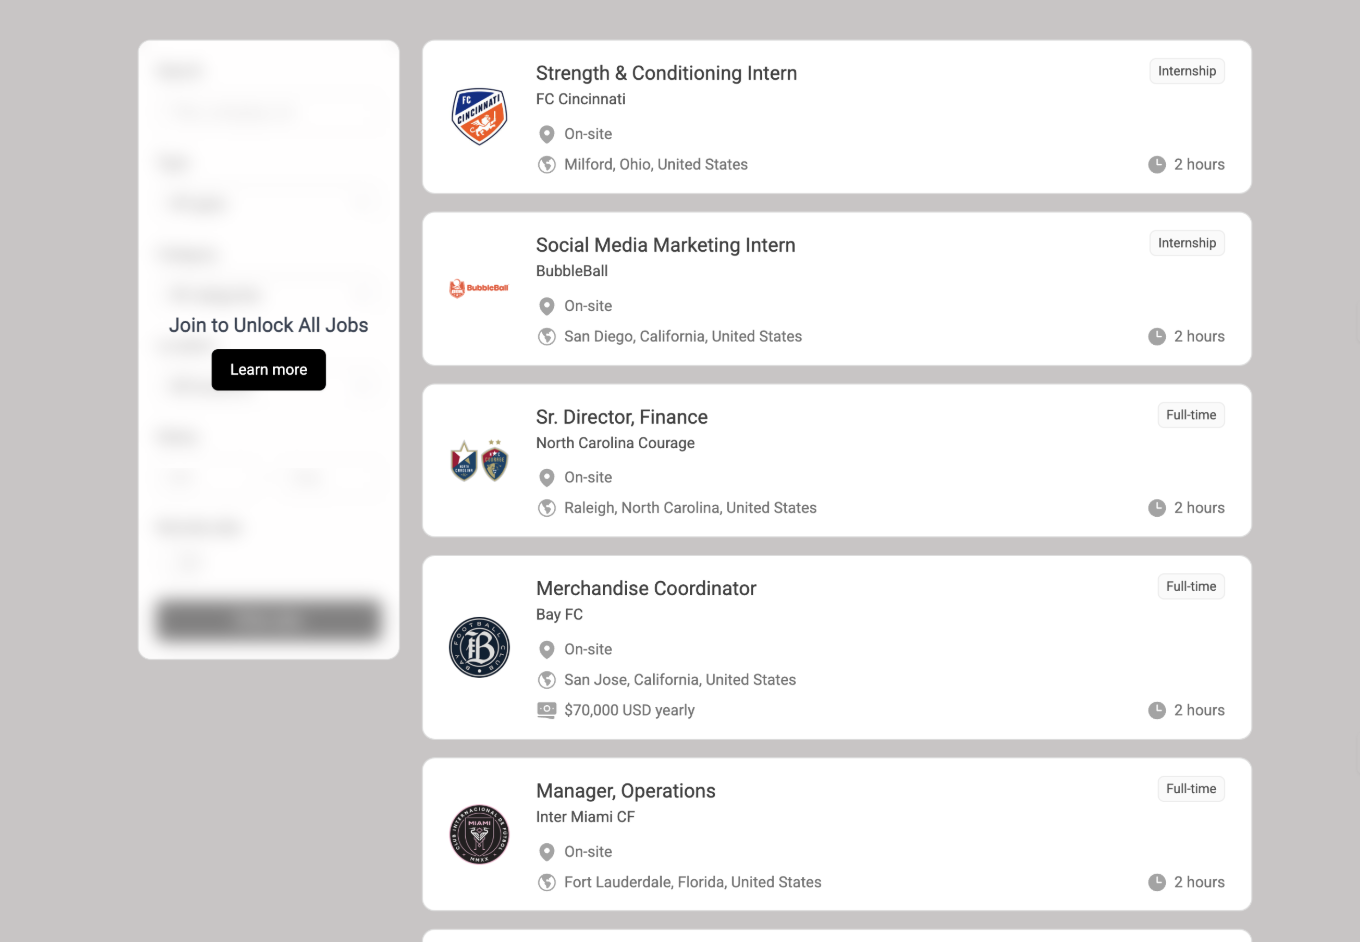Image resolution: width=1360 pixels, height=942 pixels.
Task: Click clock icon in Strength & Conditioning card
Action: pyautogui.click(x=1157, y=165)
